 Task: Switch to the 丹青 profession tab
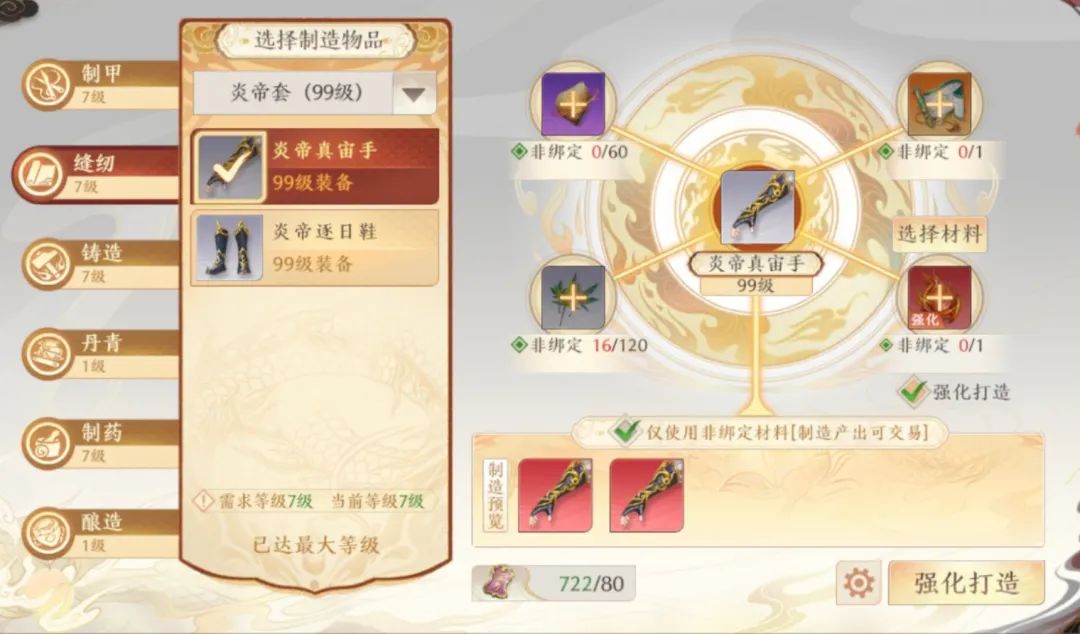(x=101, y=354)
